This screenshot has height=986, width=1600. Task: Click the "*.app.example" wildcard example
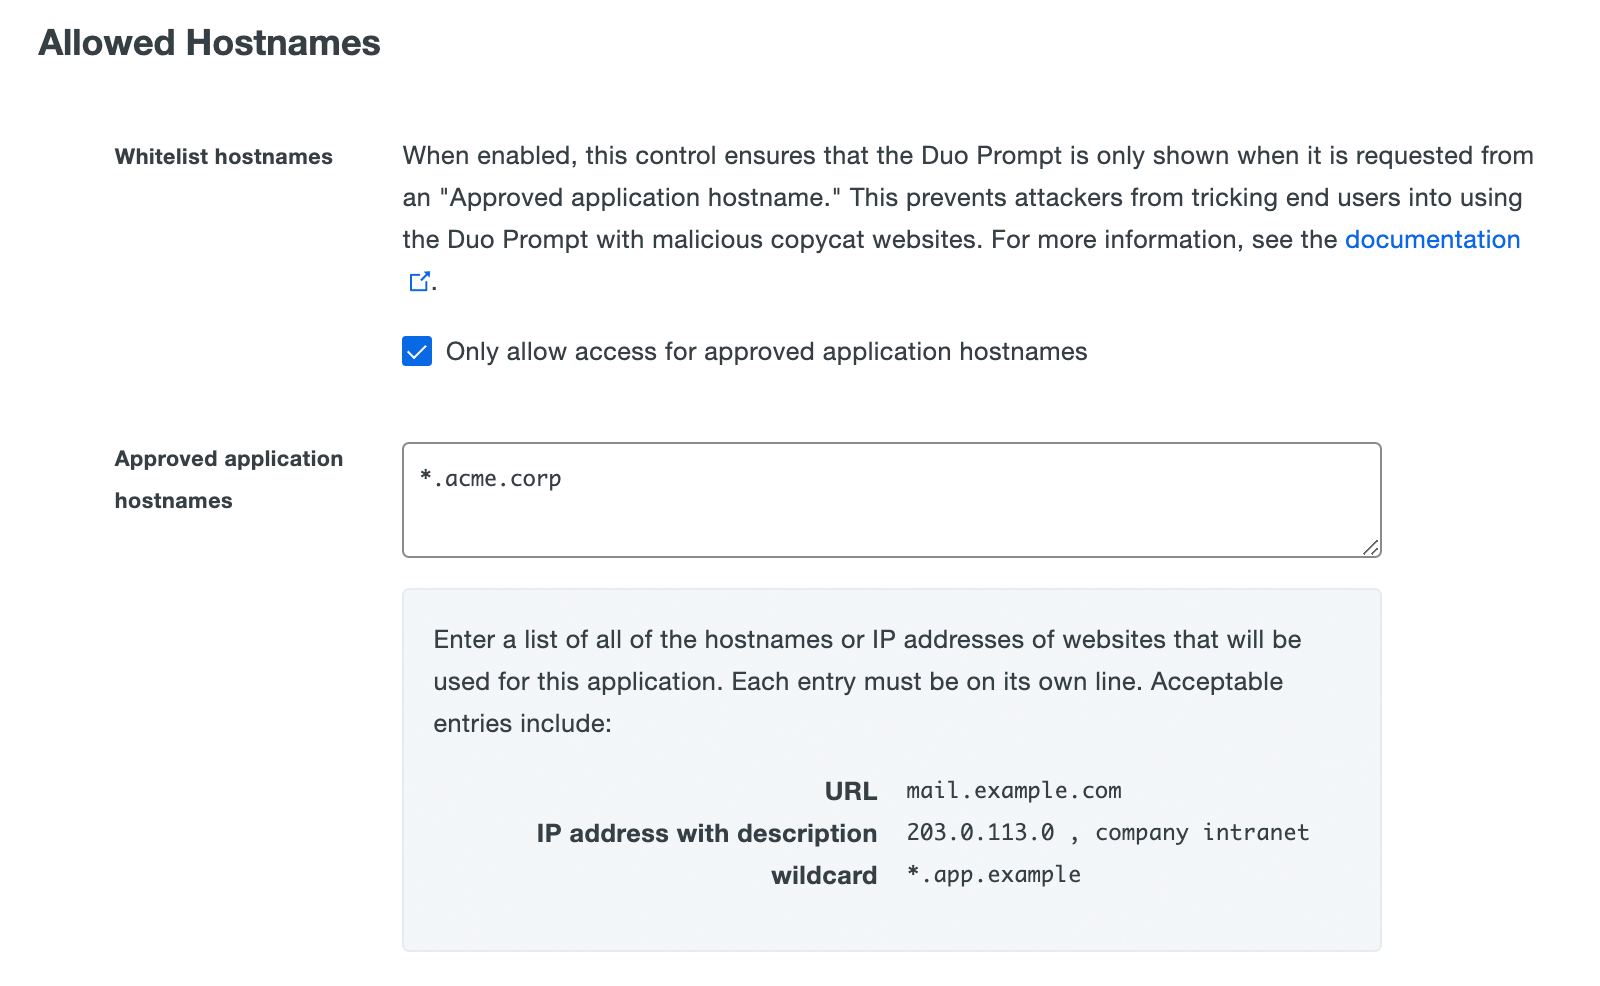pos(993,874)
